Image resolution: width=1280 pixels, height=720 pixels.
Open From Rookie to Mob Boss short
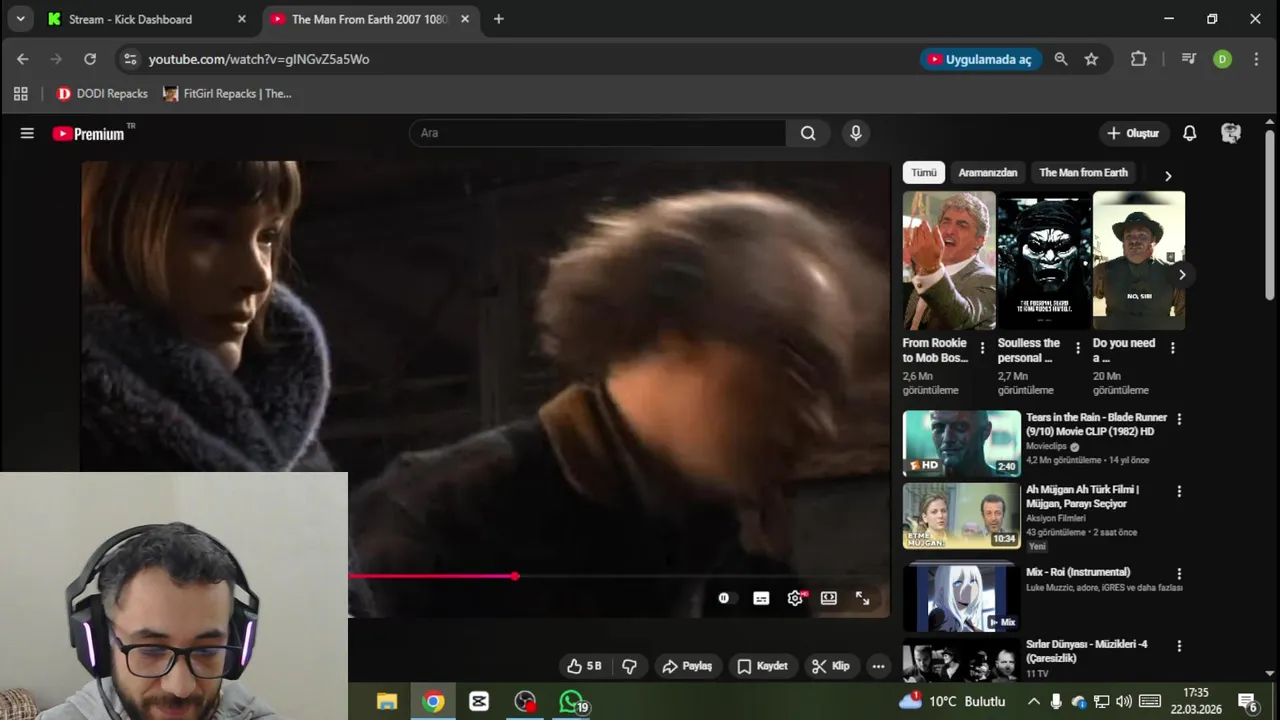click(x=949, y=261)
